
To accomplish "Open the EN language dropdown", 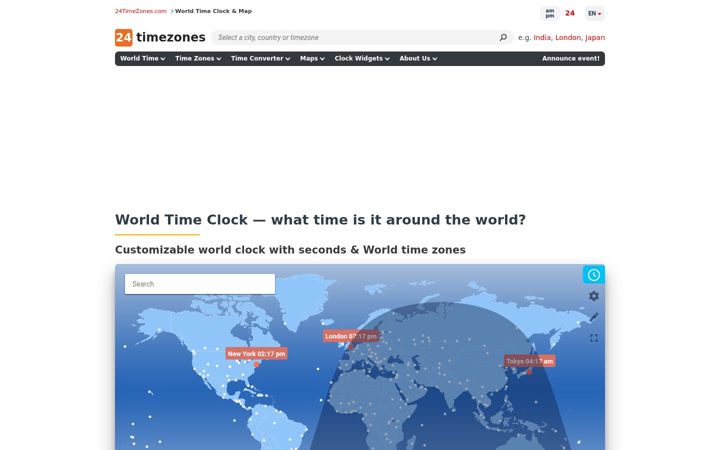I will (x=595, y=13).
